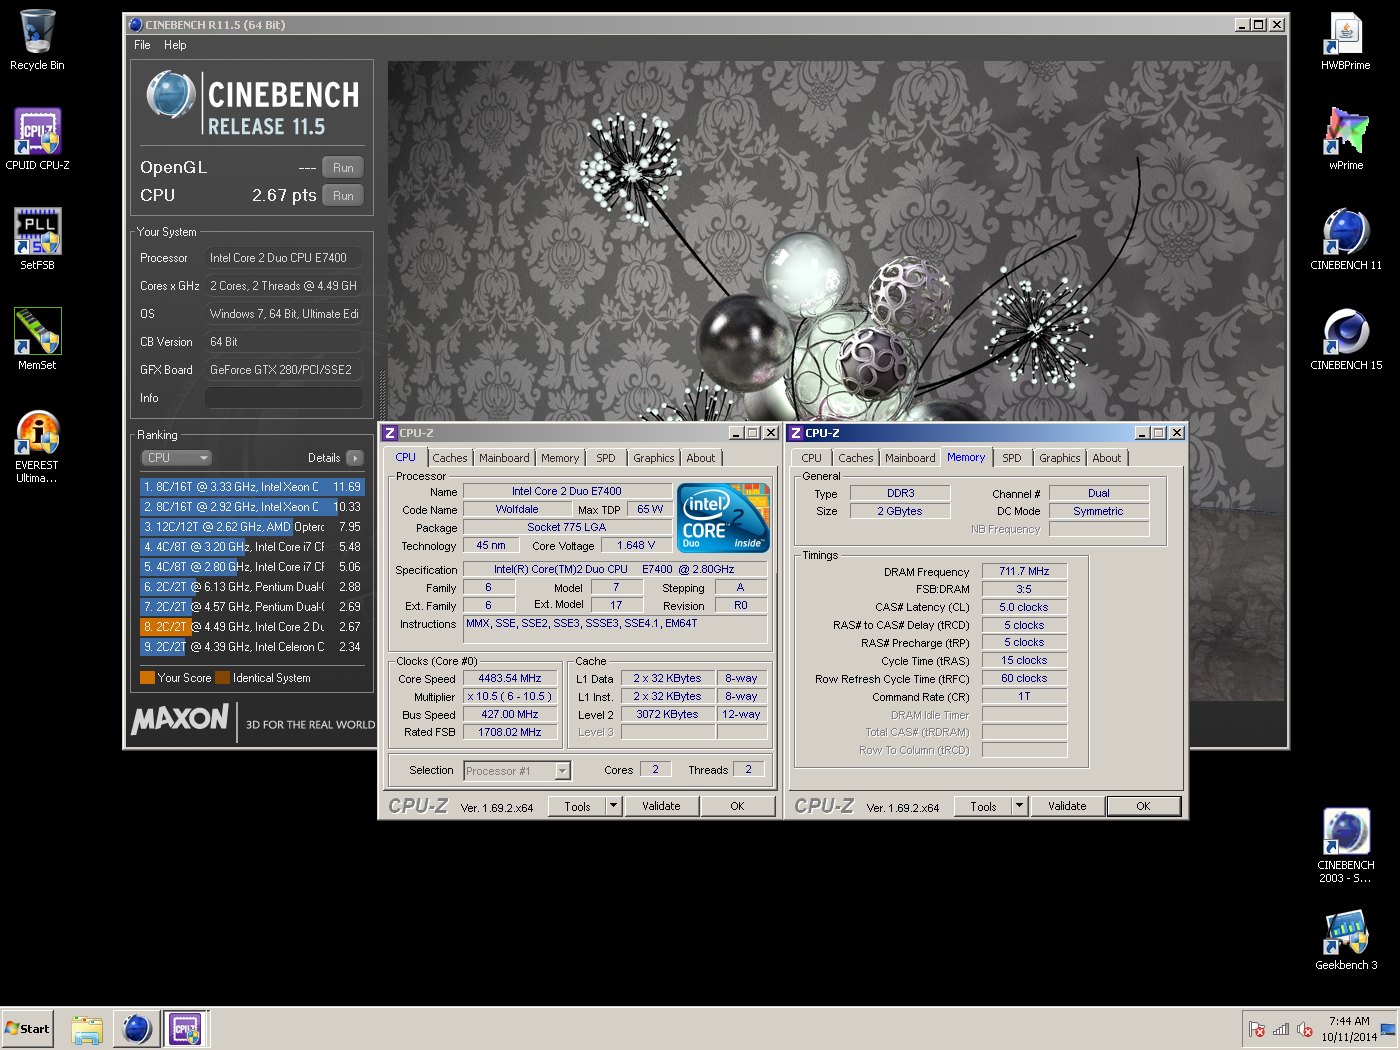Open the File menu in Cinebench
This screenshot has width=1400, height=1050.
point(142,45)
